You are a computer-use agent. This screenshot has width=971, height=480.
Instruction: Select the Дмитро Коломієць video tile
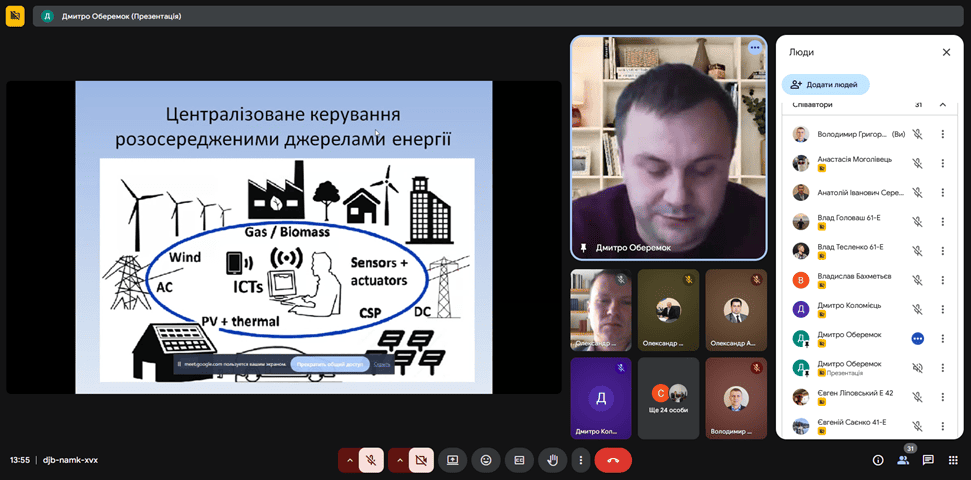pyautogui.click(x=600, y=397)
